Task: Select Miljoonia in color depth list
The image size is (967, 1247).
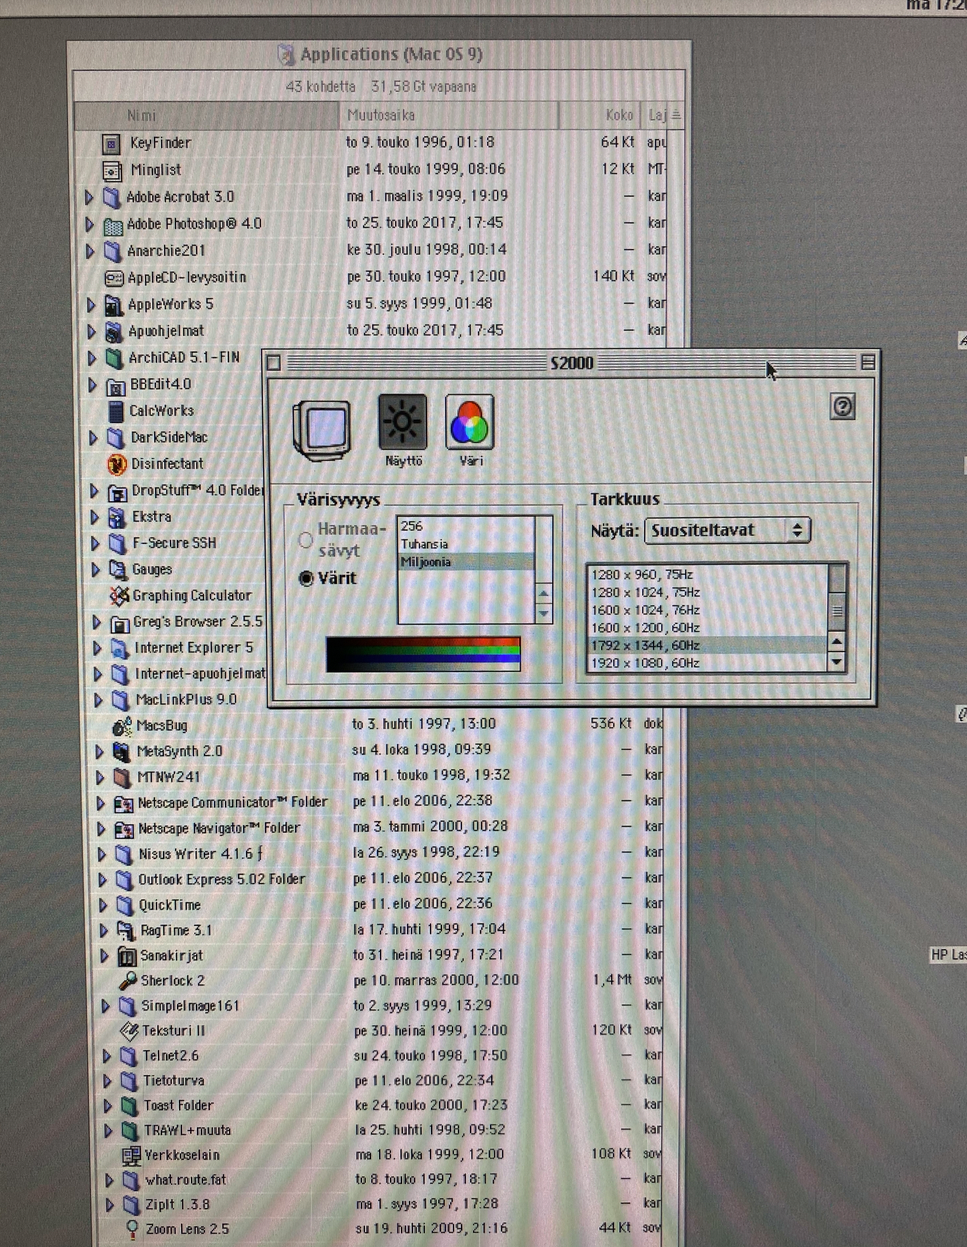Action: [466, 562]
